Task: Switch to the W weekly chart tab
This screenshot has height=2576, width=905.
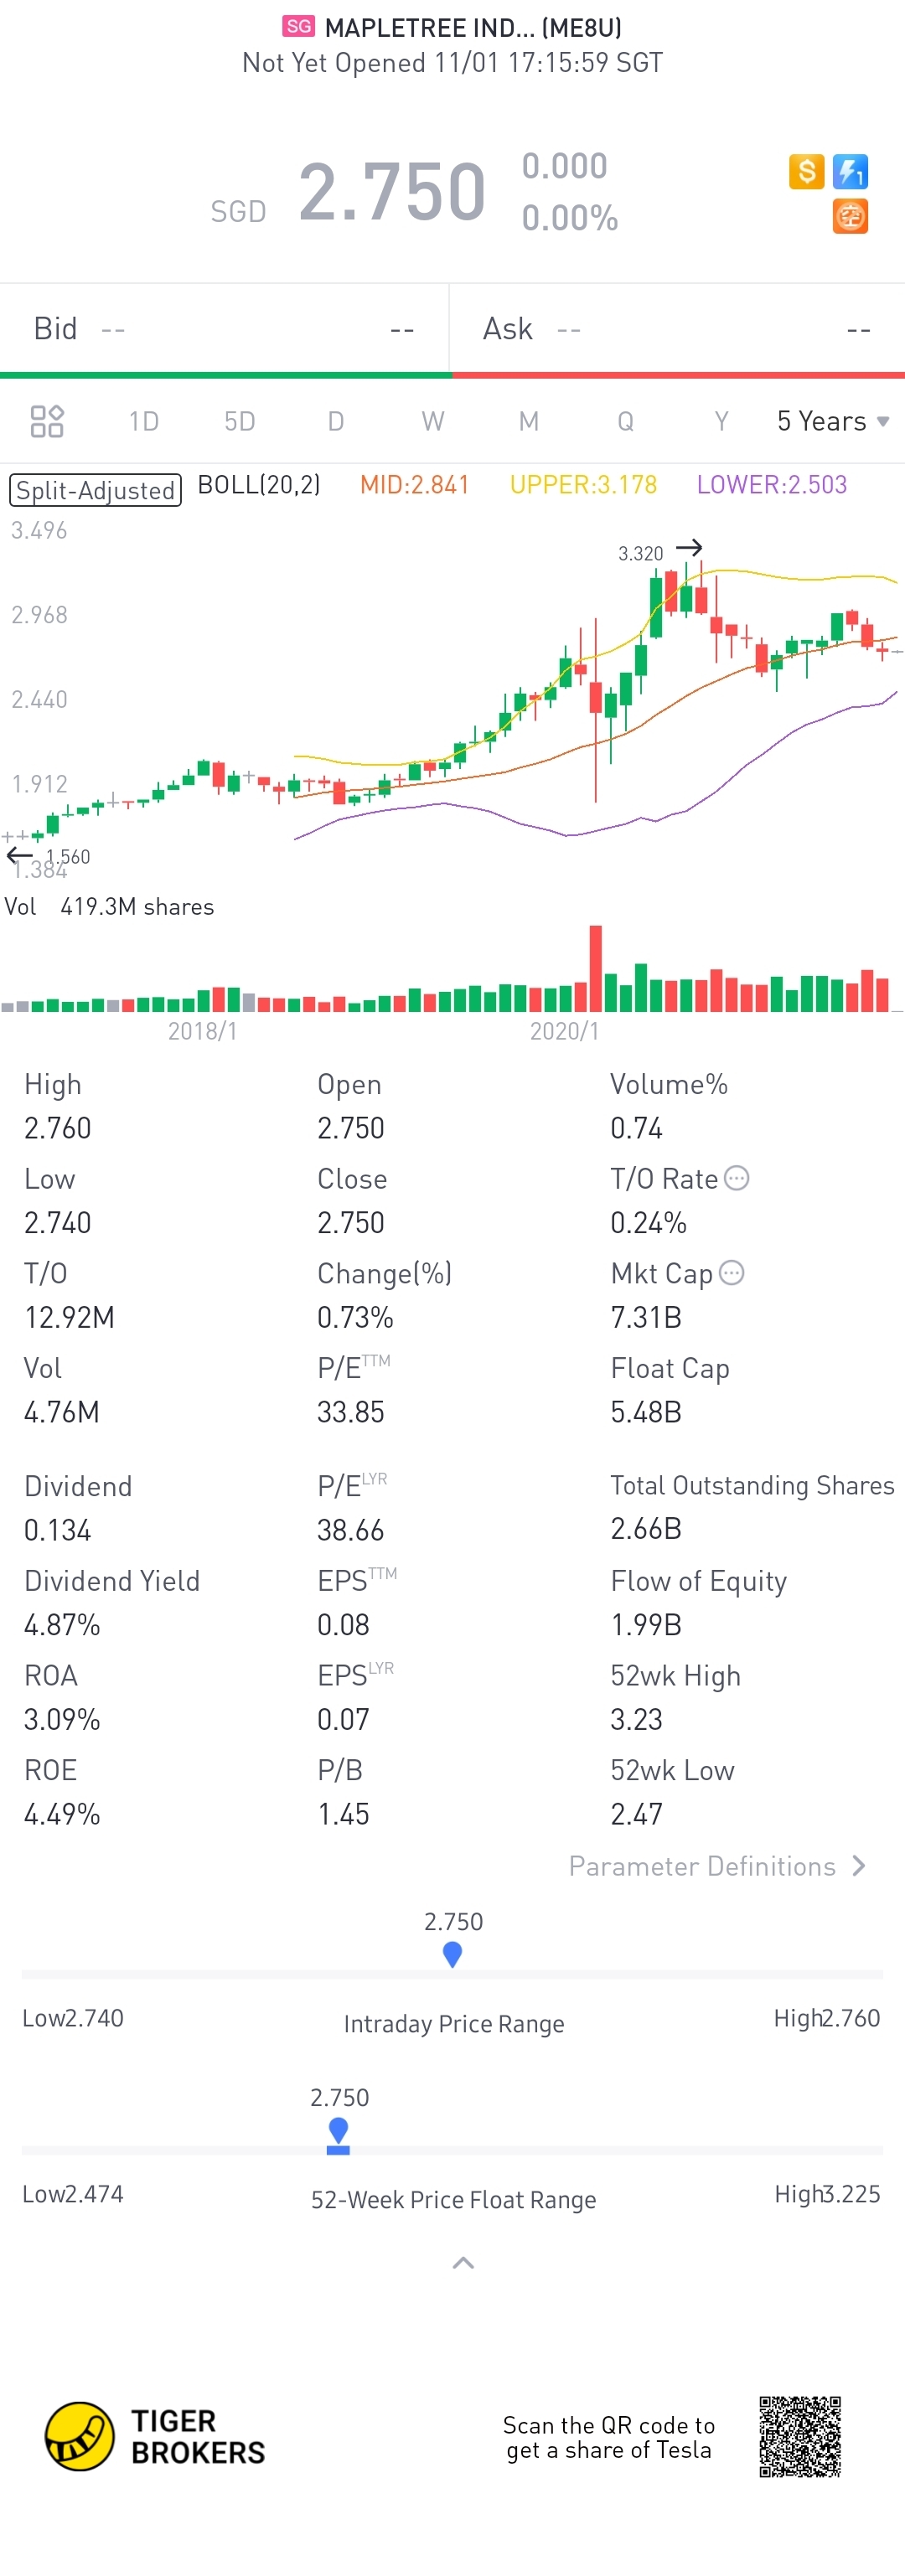Action: coord(432,421)
